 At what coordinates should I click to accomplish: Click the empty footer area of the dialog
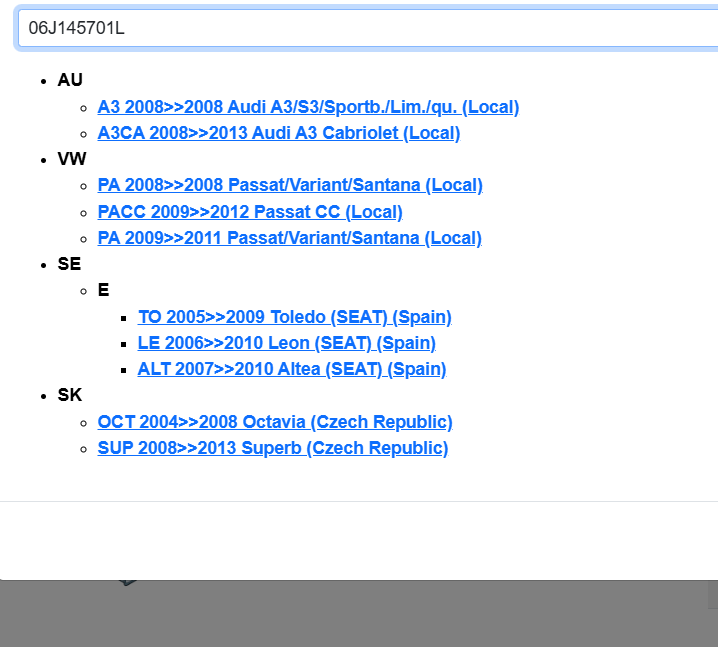(360, 540)
